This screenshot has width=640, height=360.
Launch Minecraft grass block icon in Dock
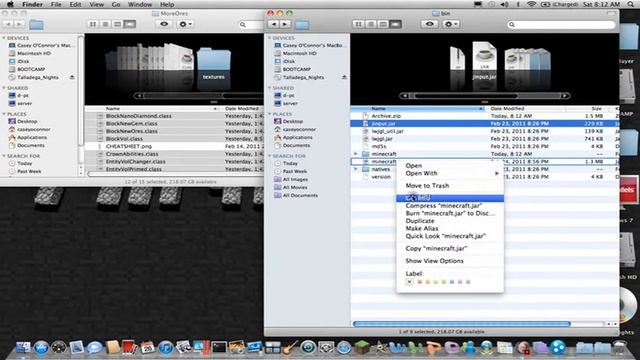(x=361, y=348)
